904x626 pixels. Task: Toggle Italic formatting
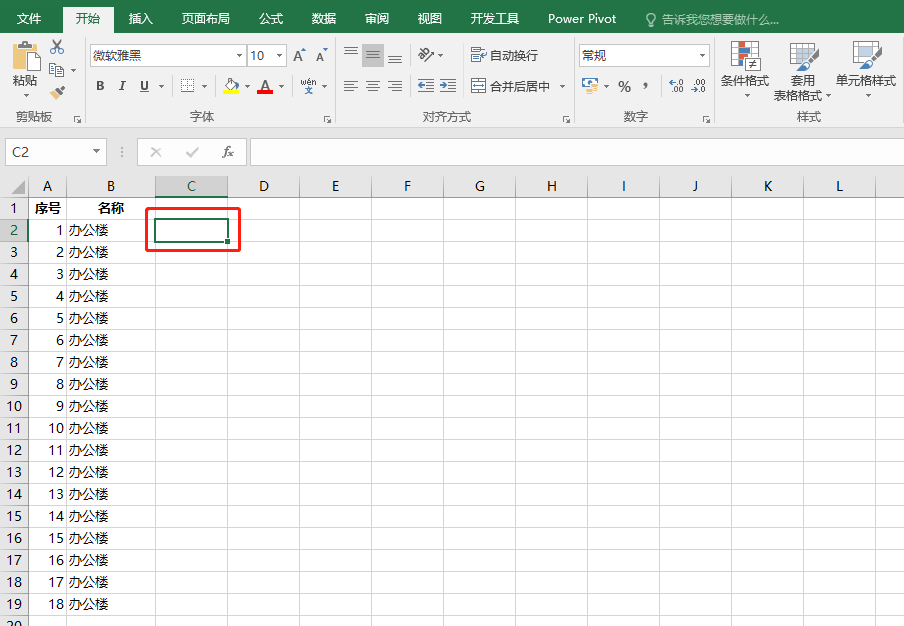point(122,86)
